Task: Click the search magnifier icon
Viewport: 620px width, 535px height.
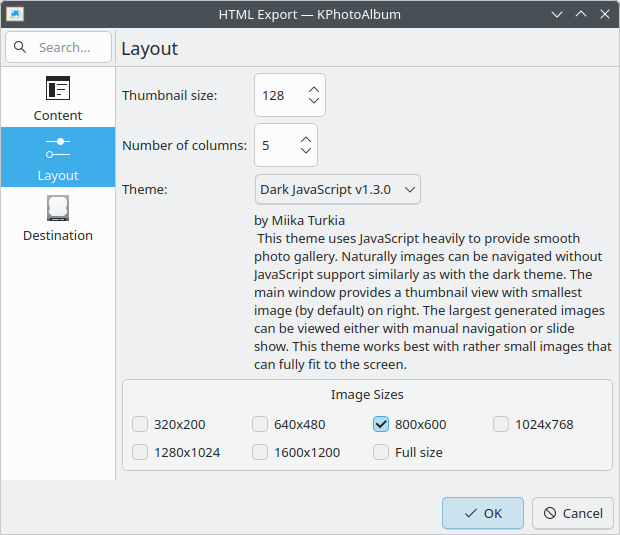Action: tap(21, 47)
